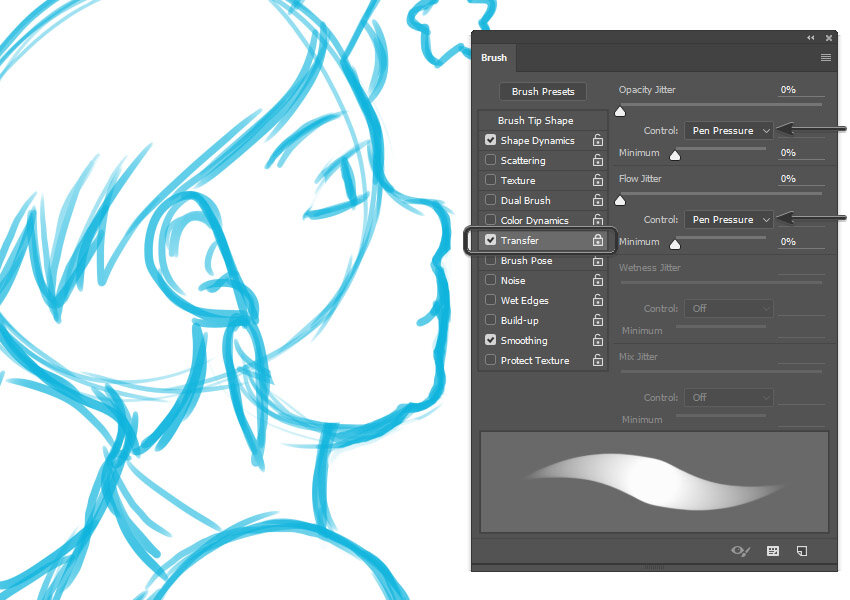Lock the Dual Brush settings
The height and width of the screenshot is (600, 850).
597,200
